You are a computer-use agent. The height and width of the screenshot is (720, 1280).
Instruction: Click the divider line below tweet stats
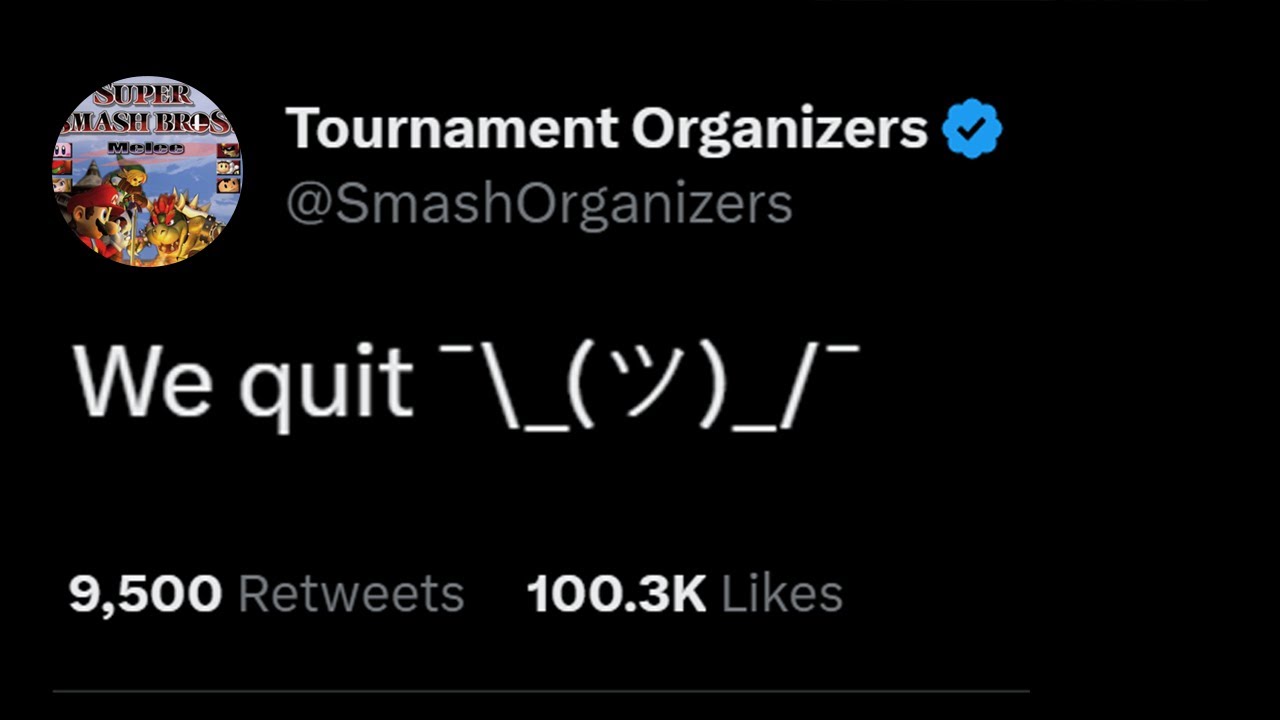540,690
